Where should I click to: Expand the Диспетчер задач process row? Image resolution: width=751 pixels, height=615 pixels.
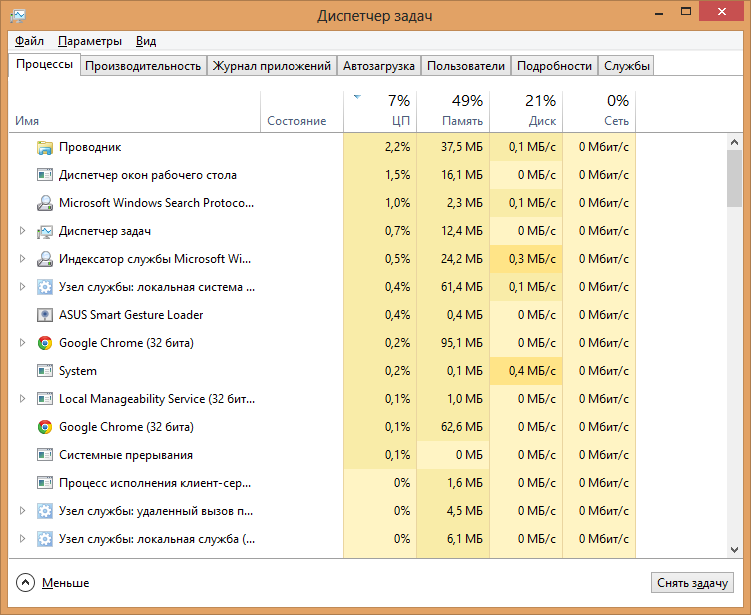point(23,231)
